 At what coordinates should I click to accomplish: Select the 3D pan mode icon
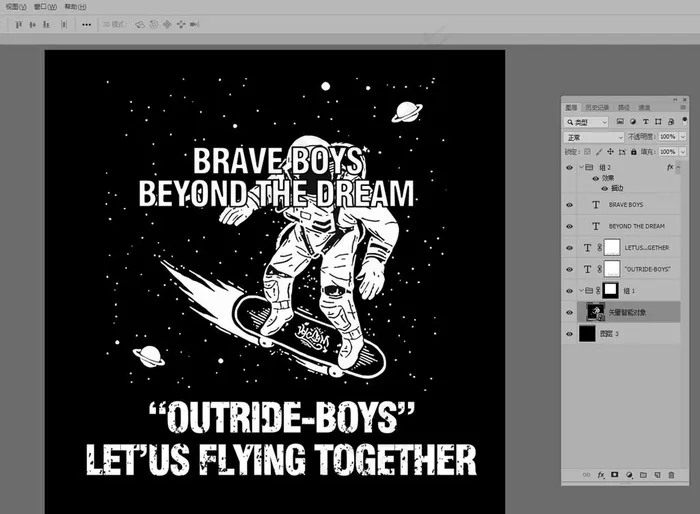click(167, 25)
